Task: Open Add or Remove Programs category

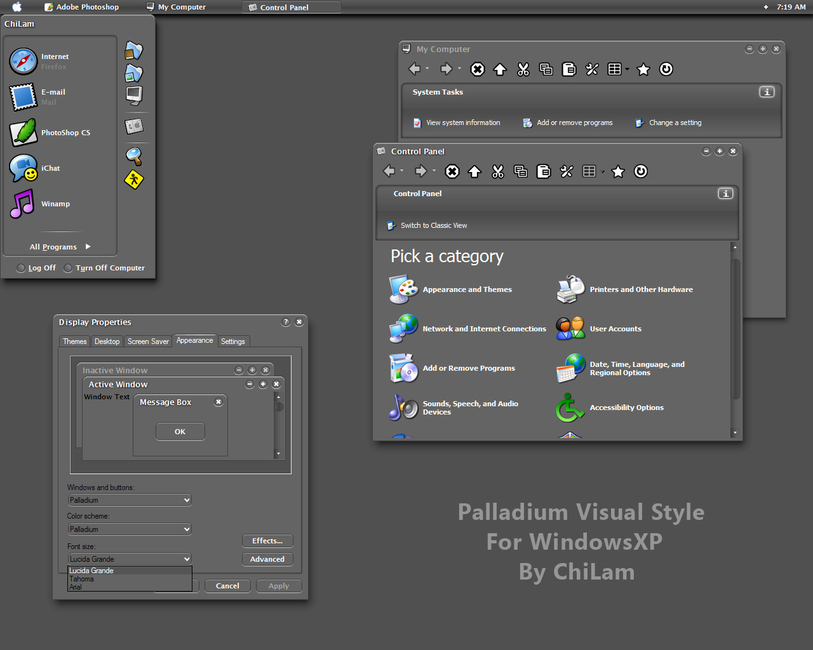Action: (452, 368)
